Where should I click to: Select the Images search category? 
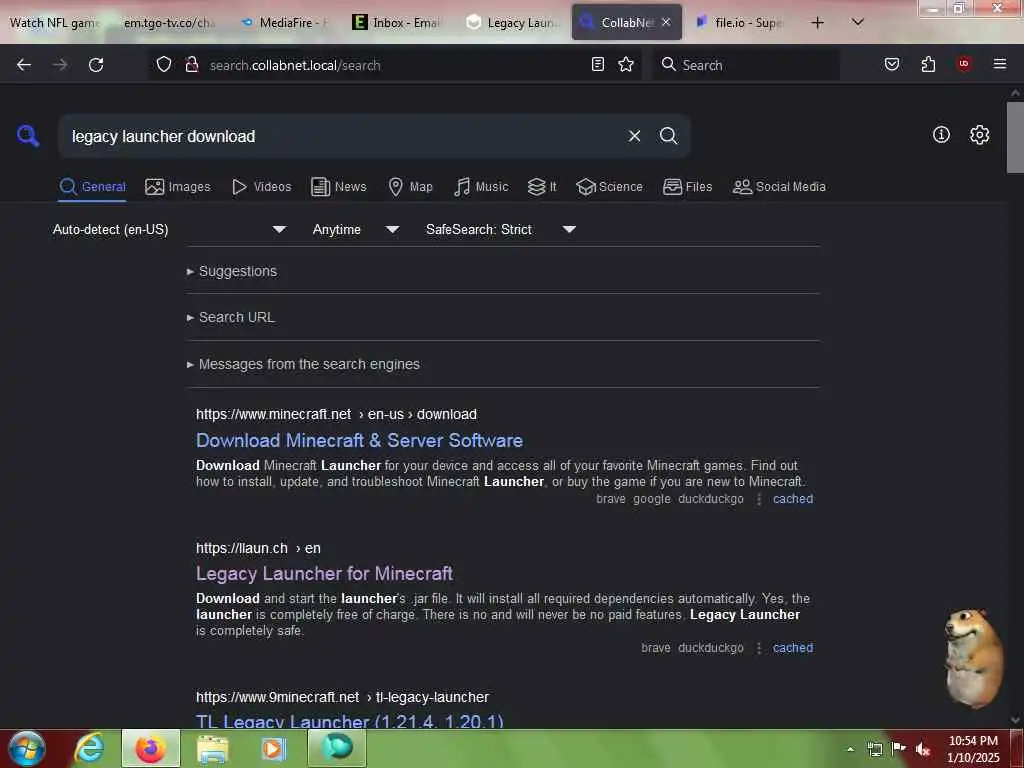[x=178, y=187]
